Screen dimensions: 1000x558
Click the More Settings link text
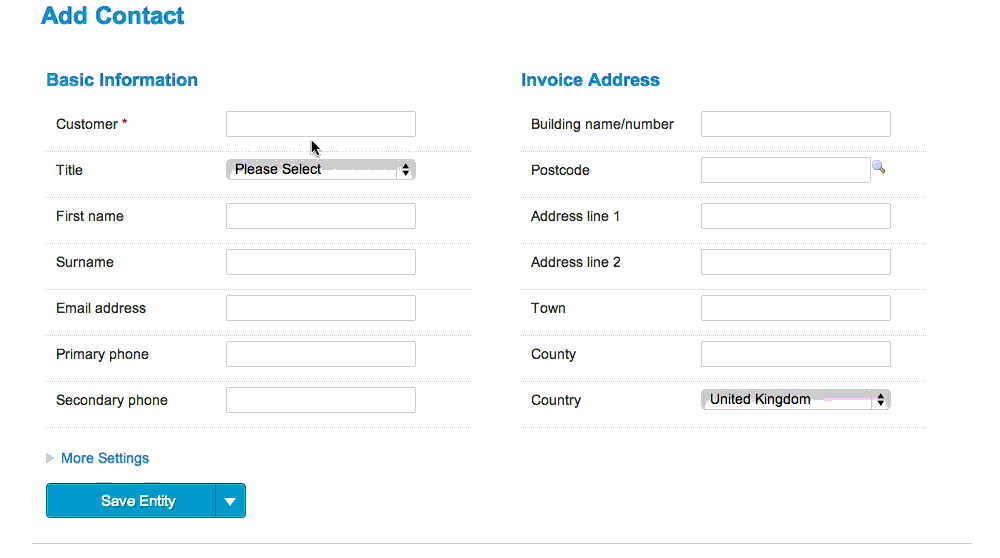click(x=105, y=459)
